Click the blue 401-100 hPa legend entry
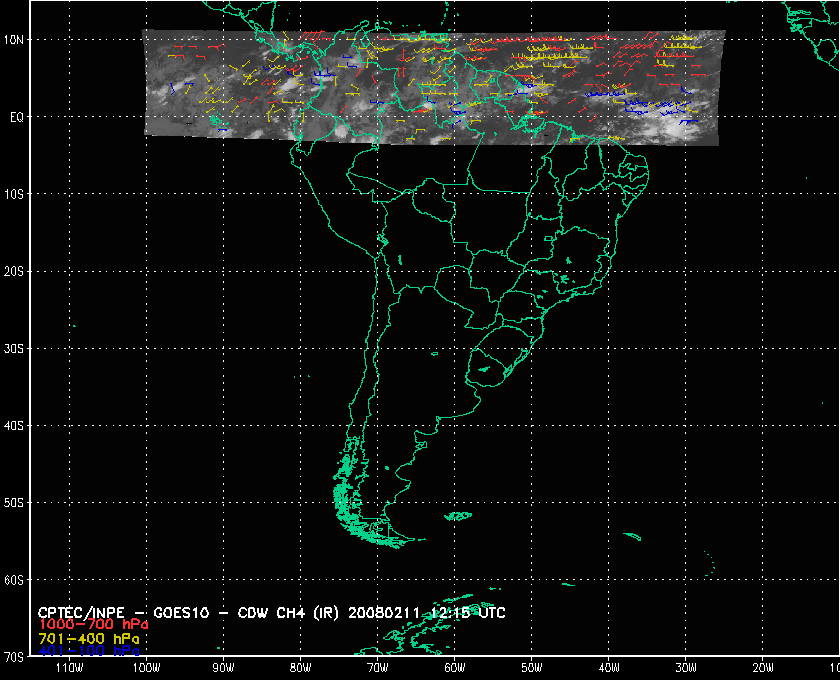The width and height of the screenshot is (840, 680). pos(89,651)
